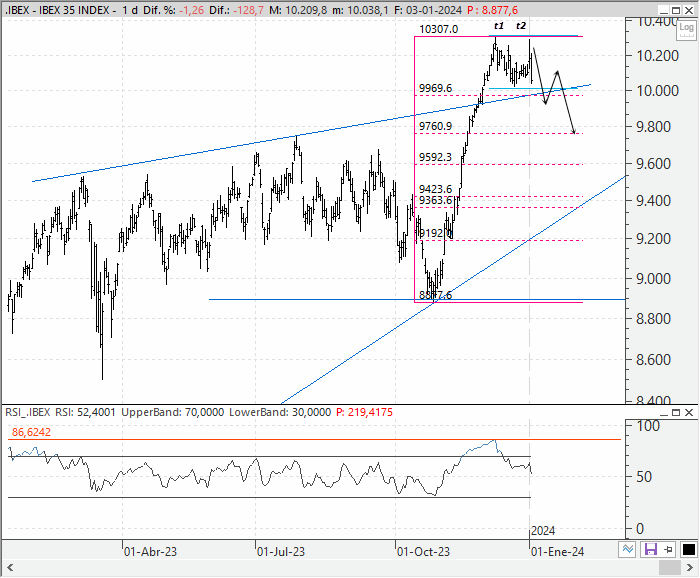This screenshot has width=700, height=578.
Task: Click the '9.800' price axis label
Action: click(x=654, y=127)
